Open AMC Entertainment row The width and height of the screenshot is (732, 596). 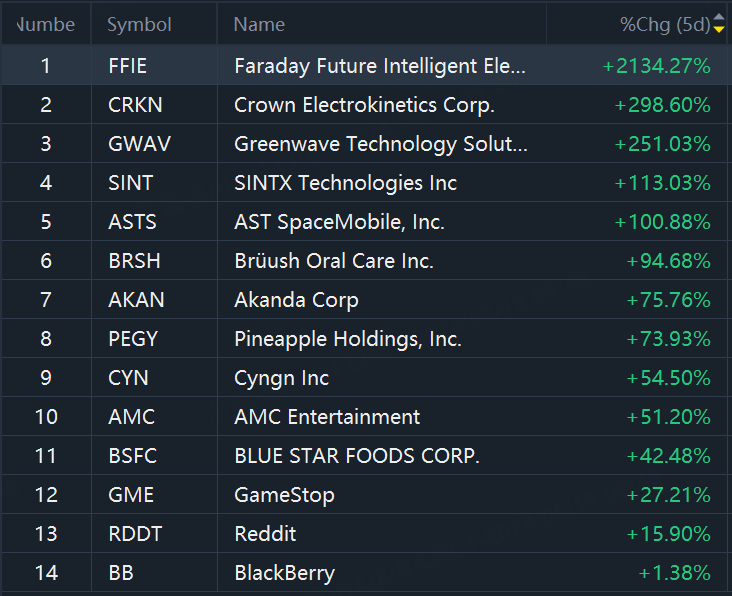[327, 417]
